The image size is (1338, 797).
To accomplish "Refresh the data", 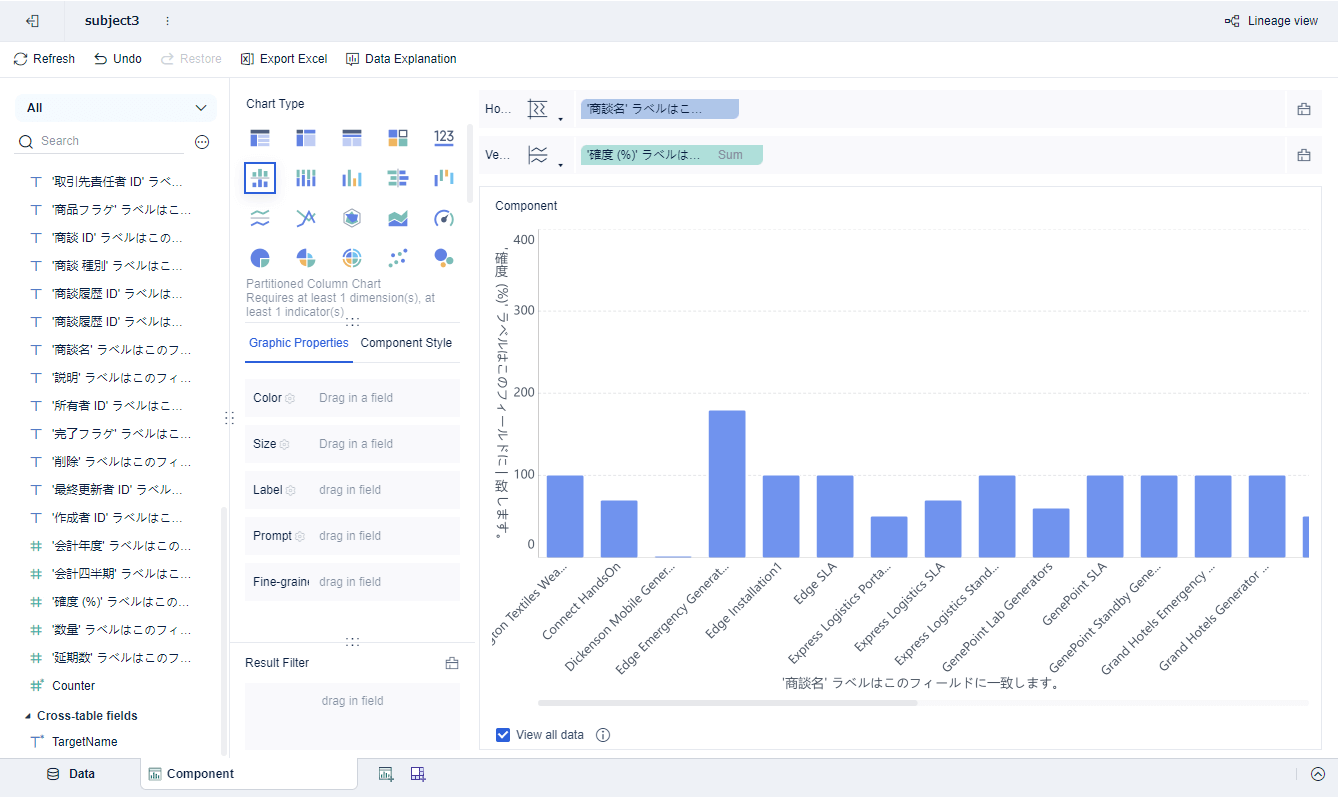I will point(44,59).
